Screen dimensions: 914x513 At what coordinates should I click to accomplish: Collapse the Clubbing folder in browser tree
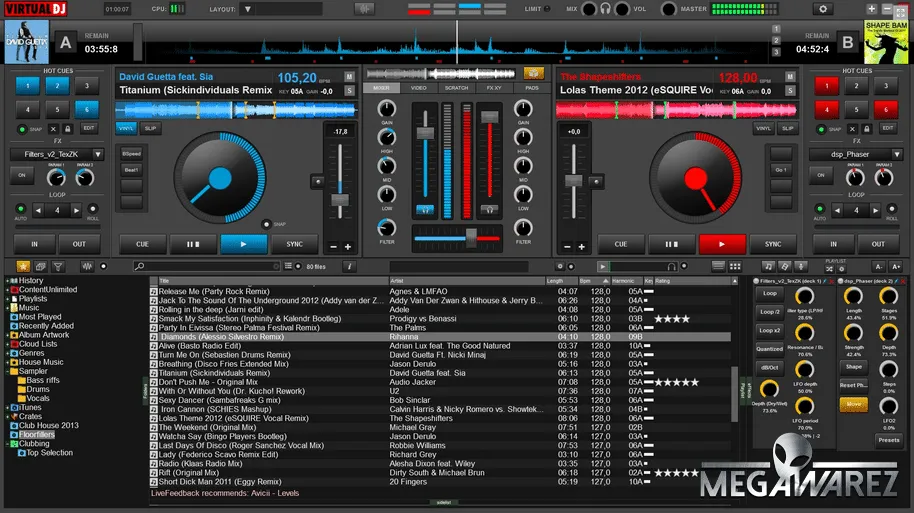(x=8, y=444)
